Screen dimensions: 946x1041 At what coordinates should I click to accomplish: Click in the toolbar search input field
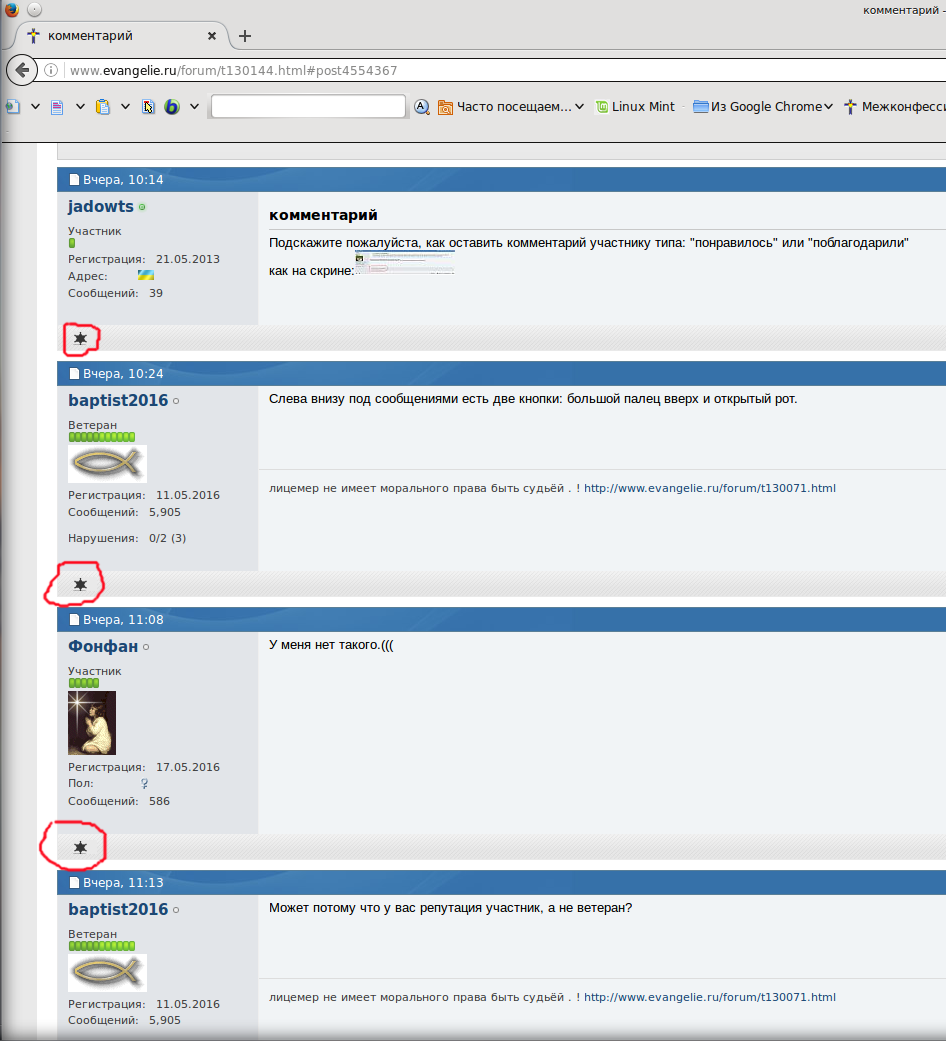[x=308, y=107]
